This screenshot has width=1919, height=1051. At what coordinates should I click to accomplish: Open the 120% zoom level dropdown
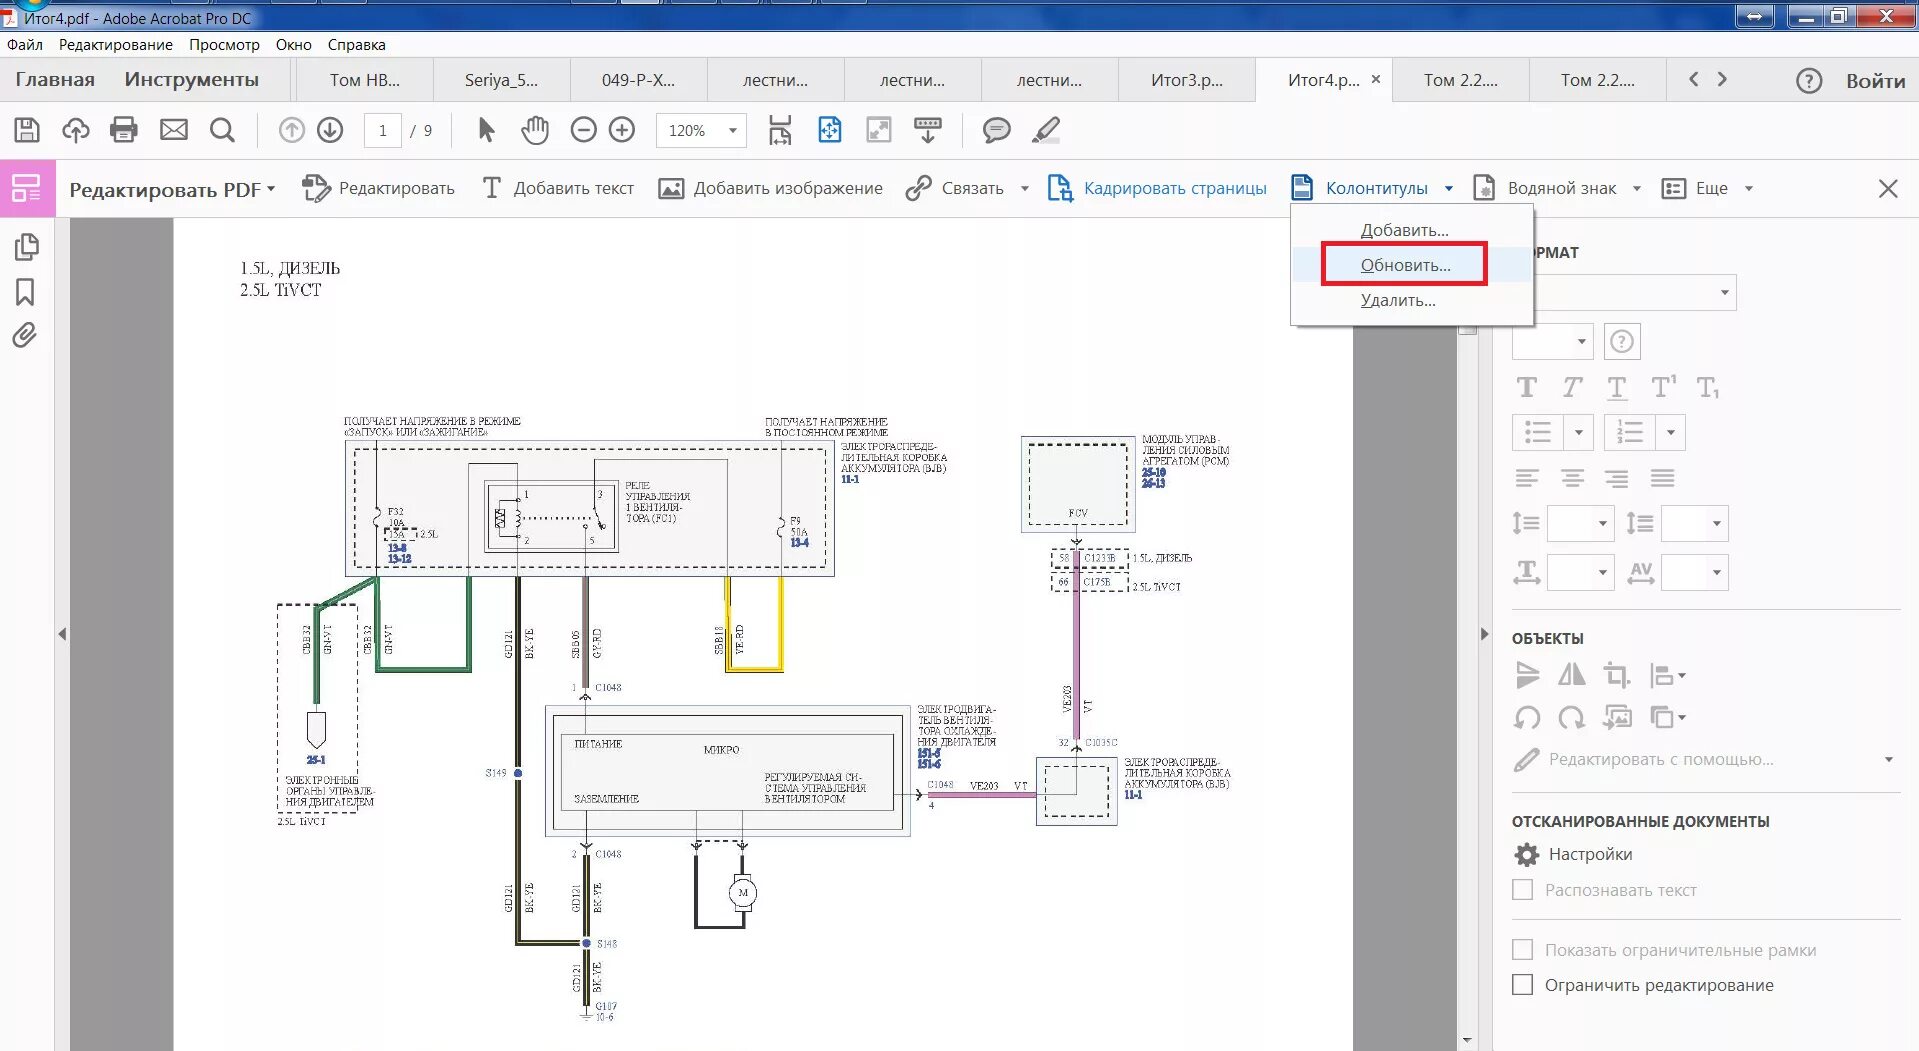[732, 130]
